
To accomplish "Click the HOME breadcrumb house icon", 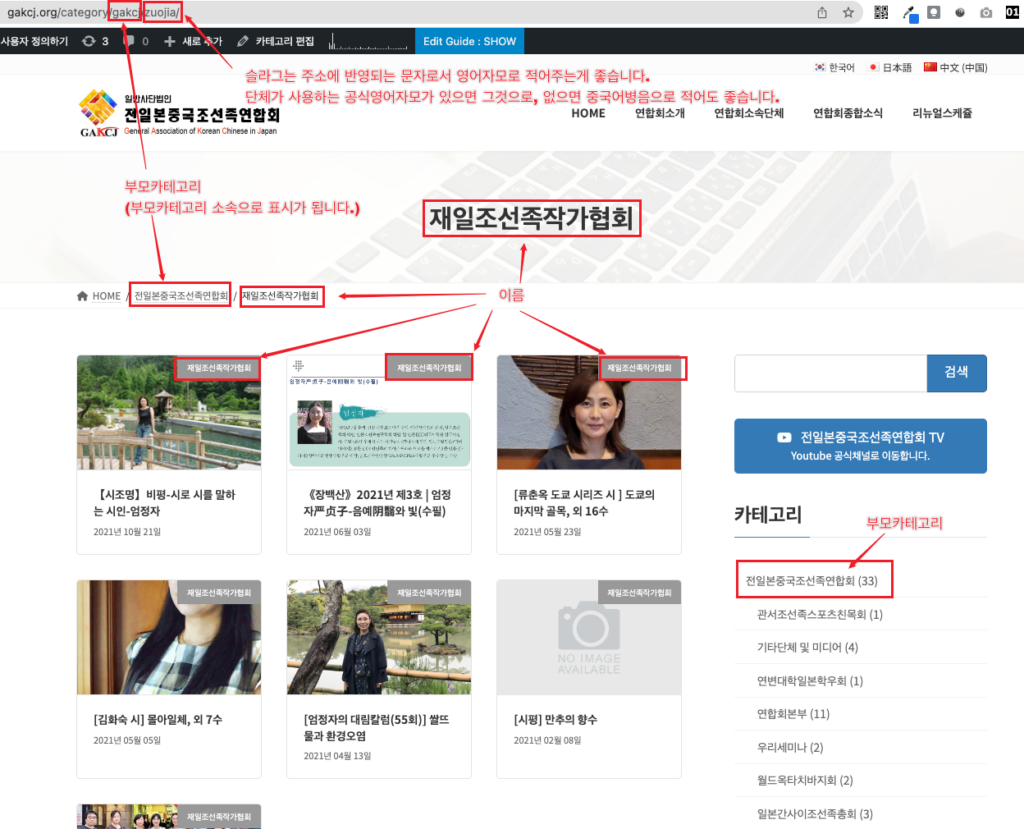I will (x=82, y=296).
